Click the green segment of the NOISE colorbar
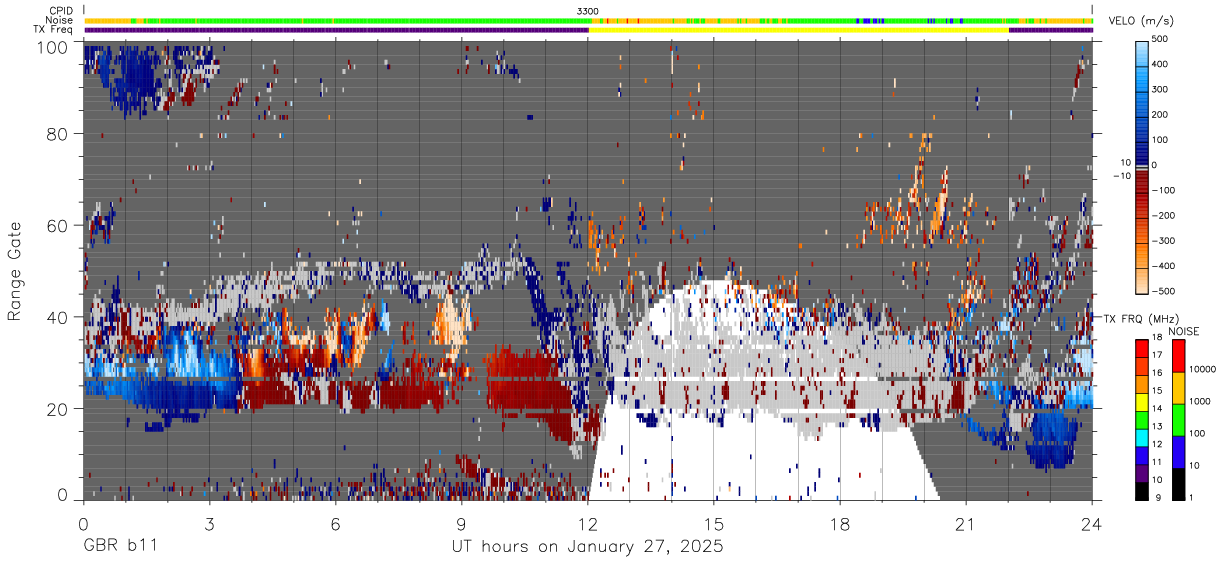 1179,419
